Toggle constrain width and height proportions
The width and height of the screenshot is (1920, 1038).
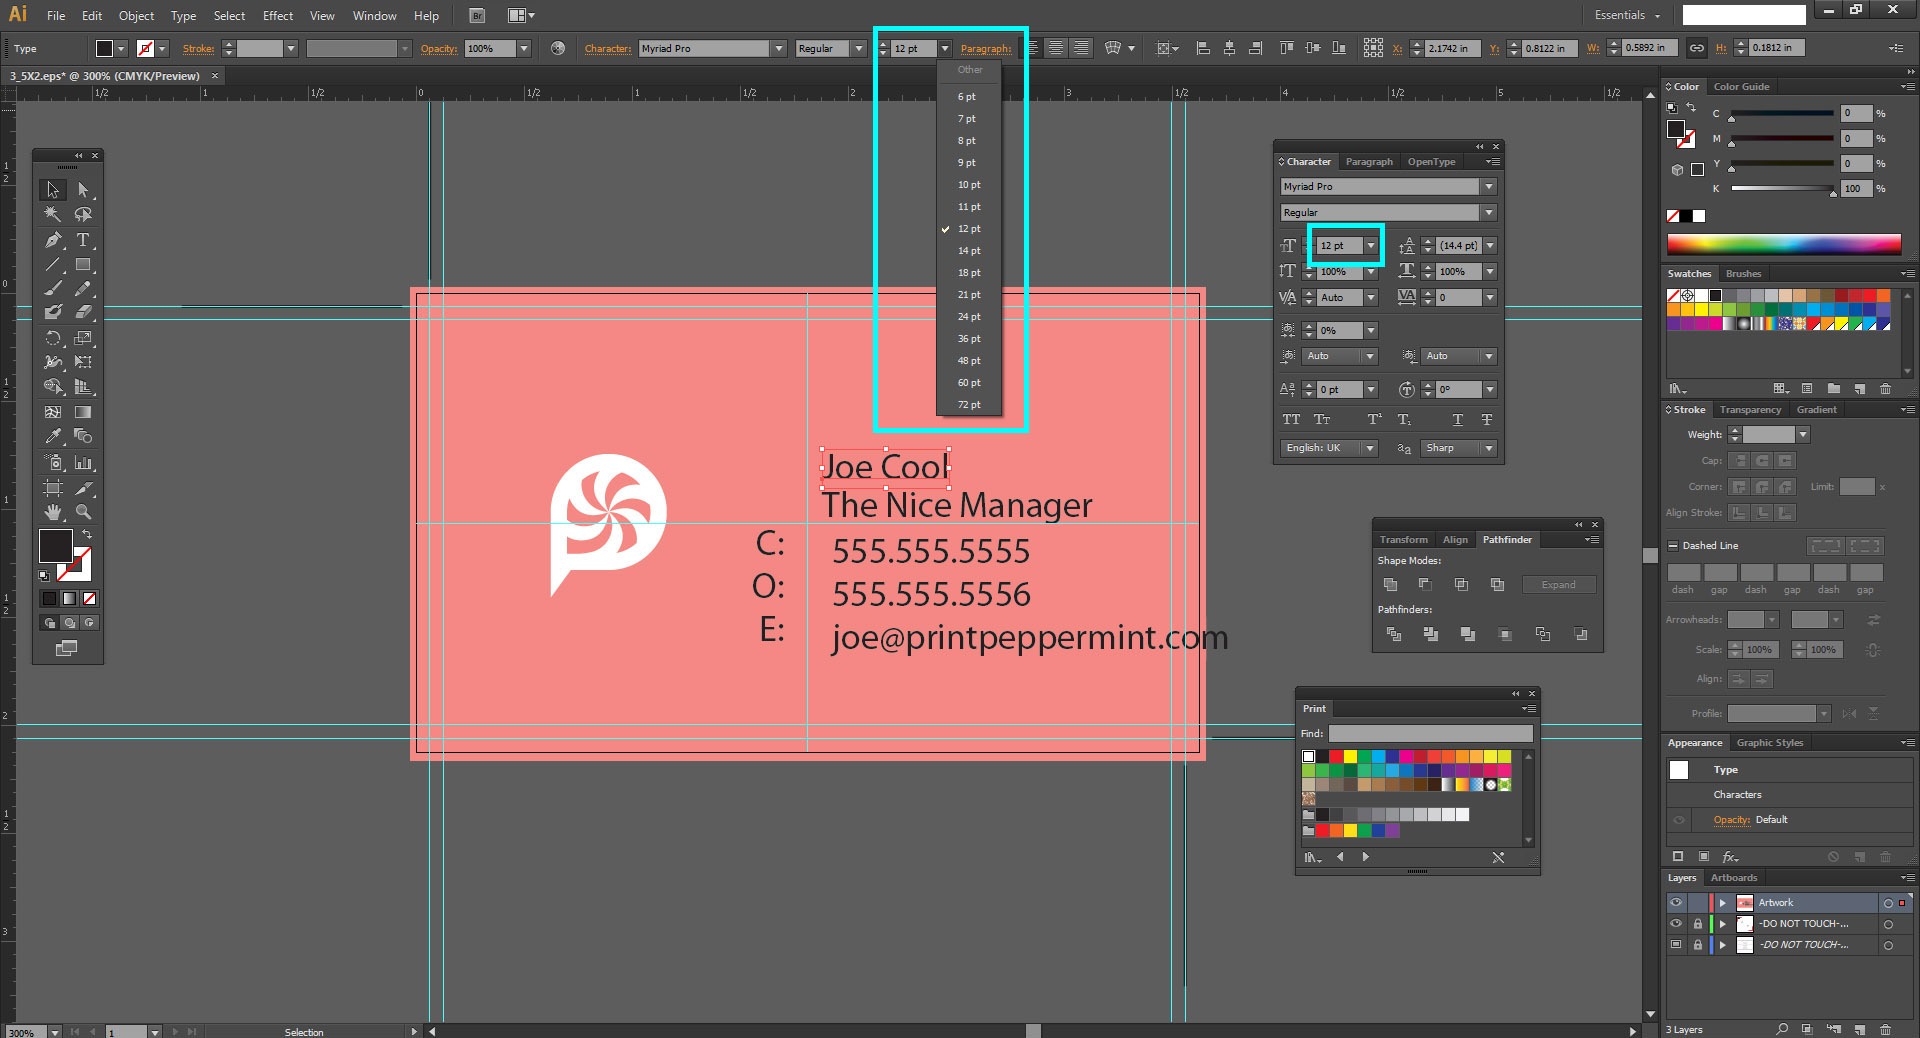click(x=1697, y=48)
